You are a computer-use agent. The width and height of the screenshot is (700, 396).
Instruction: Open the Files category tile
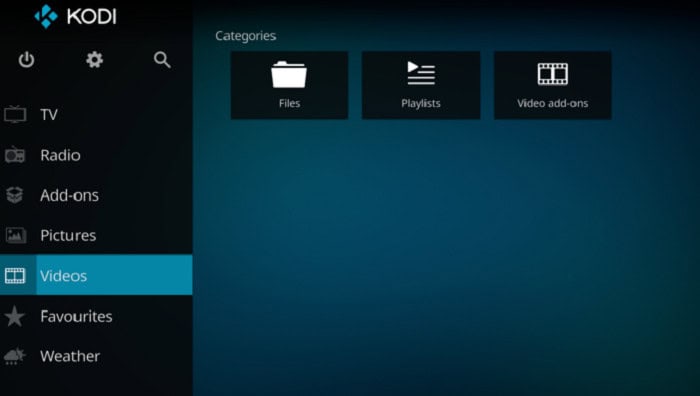click(289, 85)
